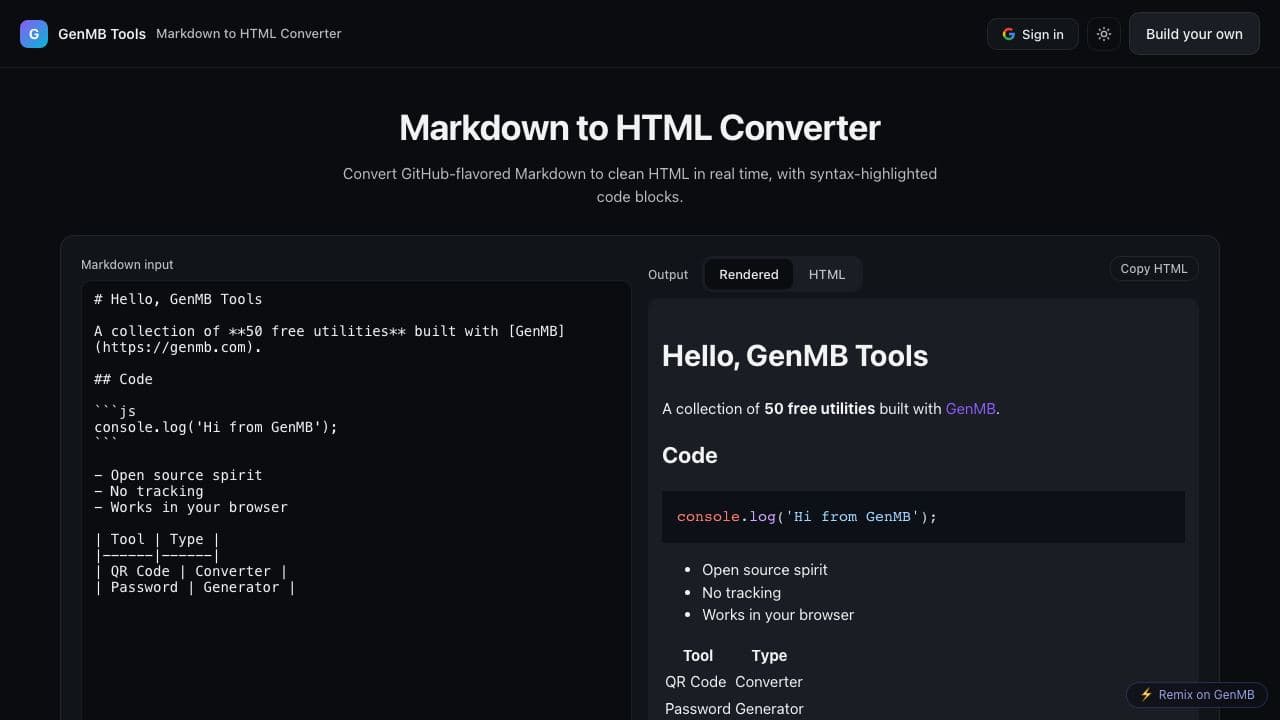1280x720 pixels.
Task: Click the '50 free utilities' bold text
Action: pyautogui.click(x=819, y=408)
